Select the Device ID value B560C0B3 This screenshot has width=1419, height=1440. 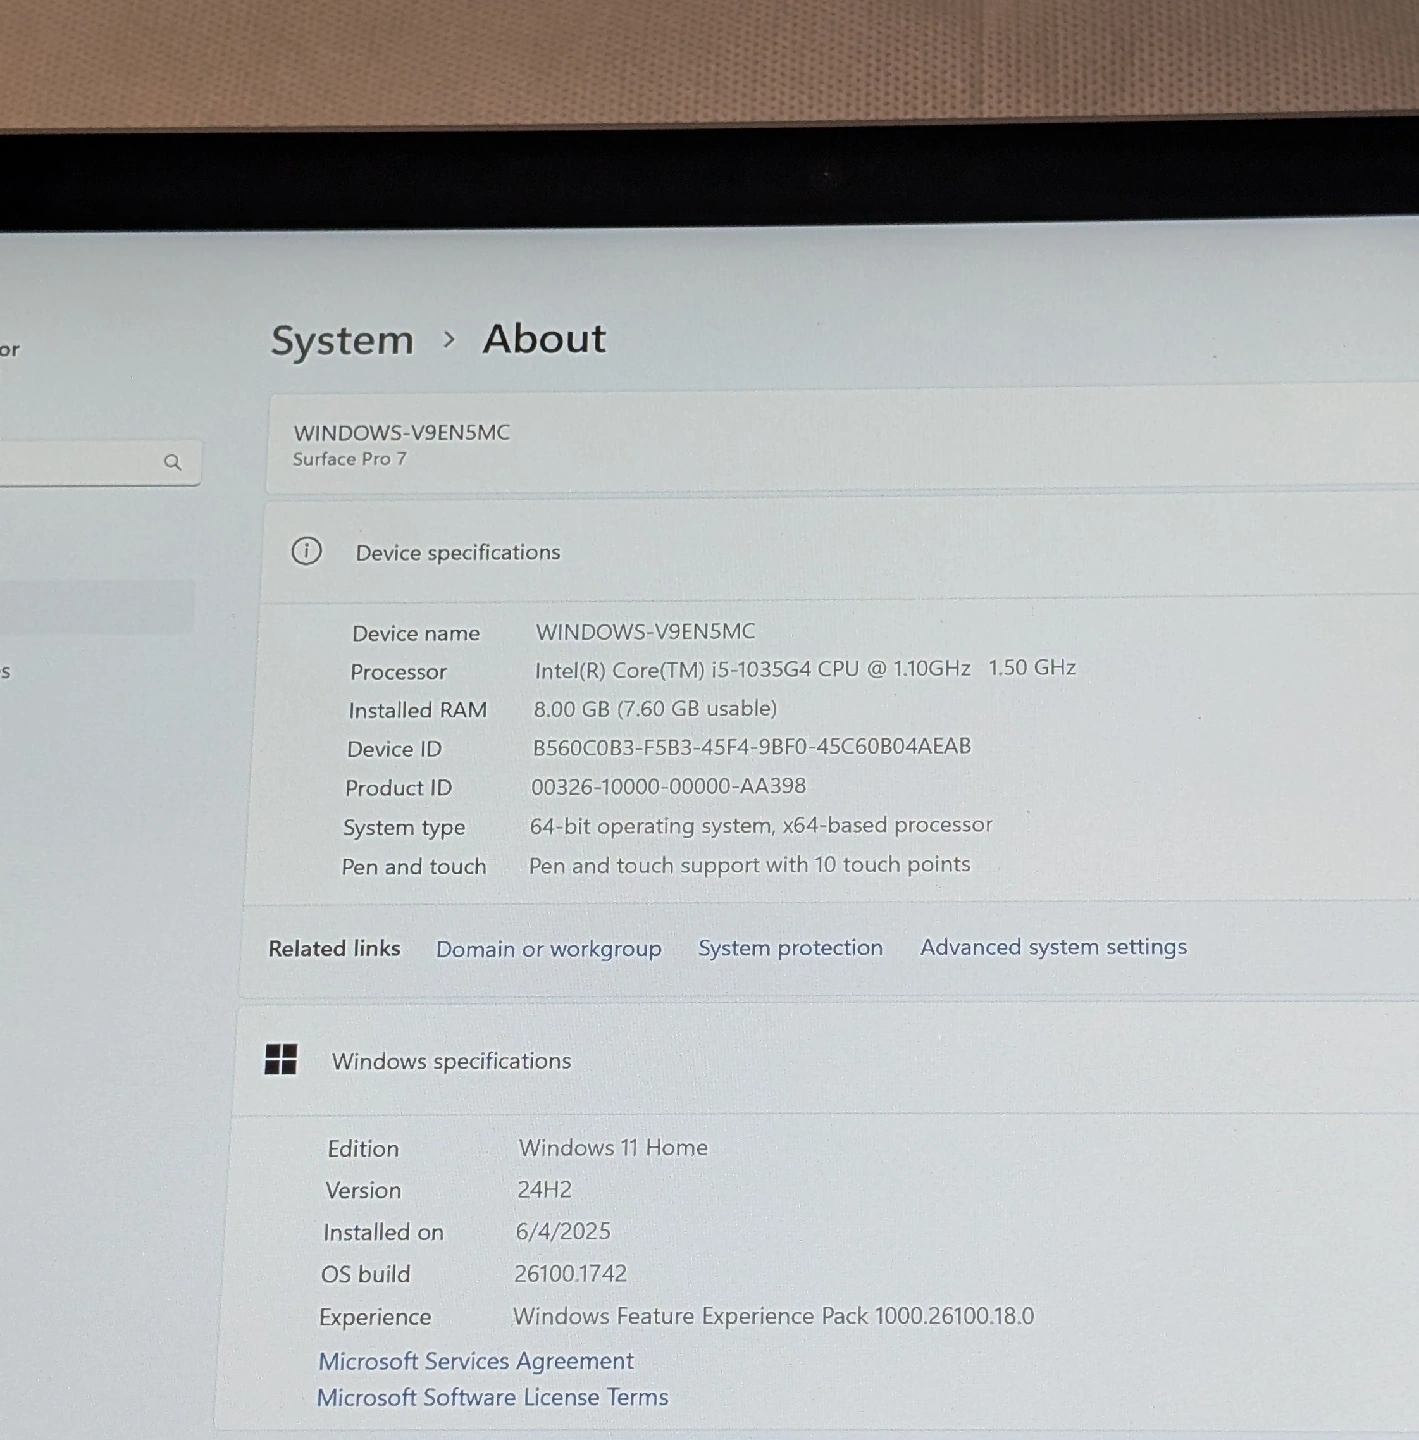pos(751,747)
